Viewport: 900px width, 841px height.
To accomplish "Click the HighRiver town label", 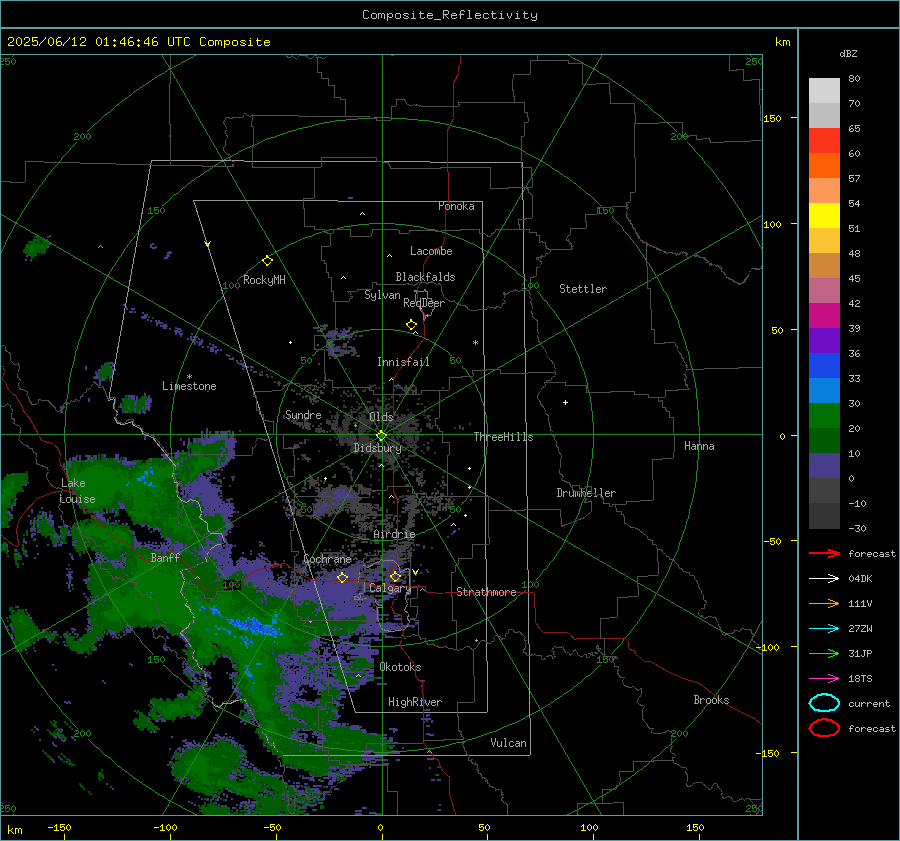I will 415,702.
